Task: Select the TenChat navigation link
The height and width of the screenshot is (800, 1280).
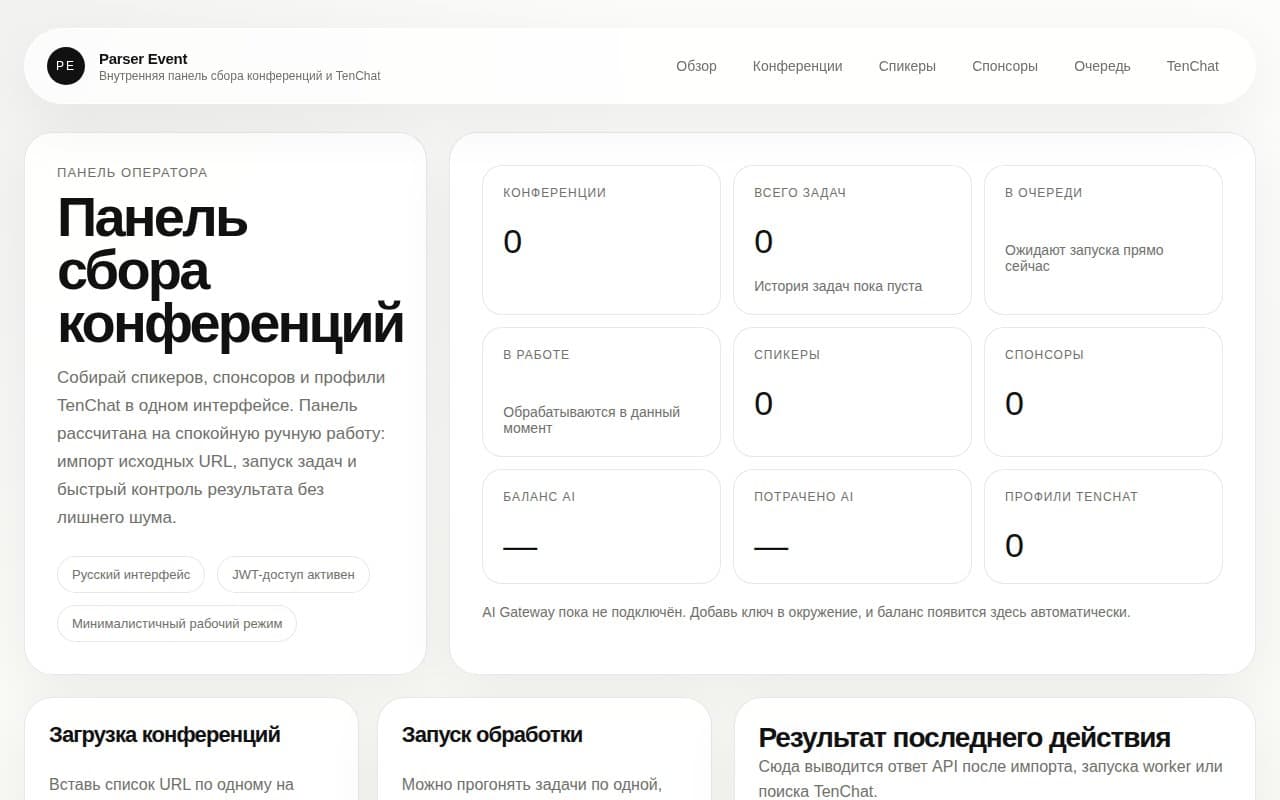Action: point(1192,66)
